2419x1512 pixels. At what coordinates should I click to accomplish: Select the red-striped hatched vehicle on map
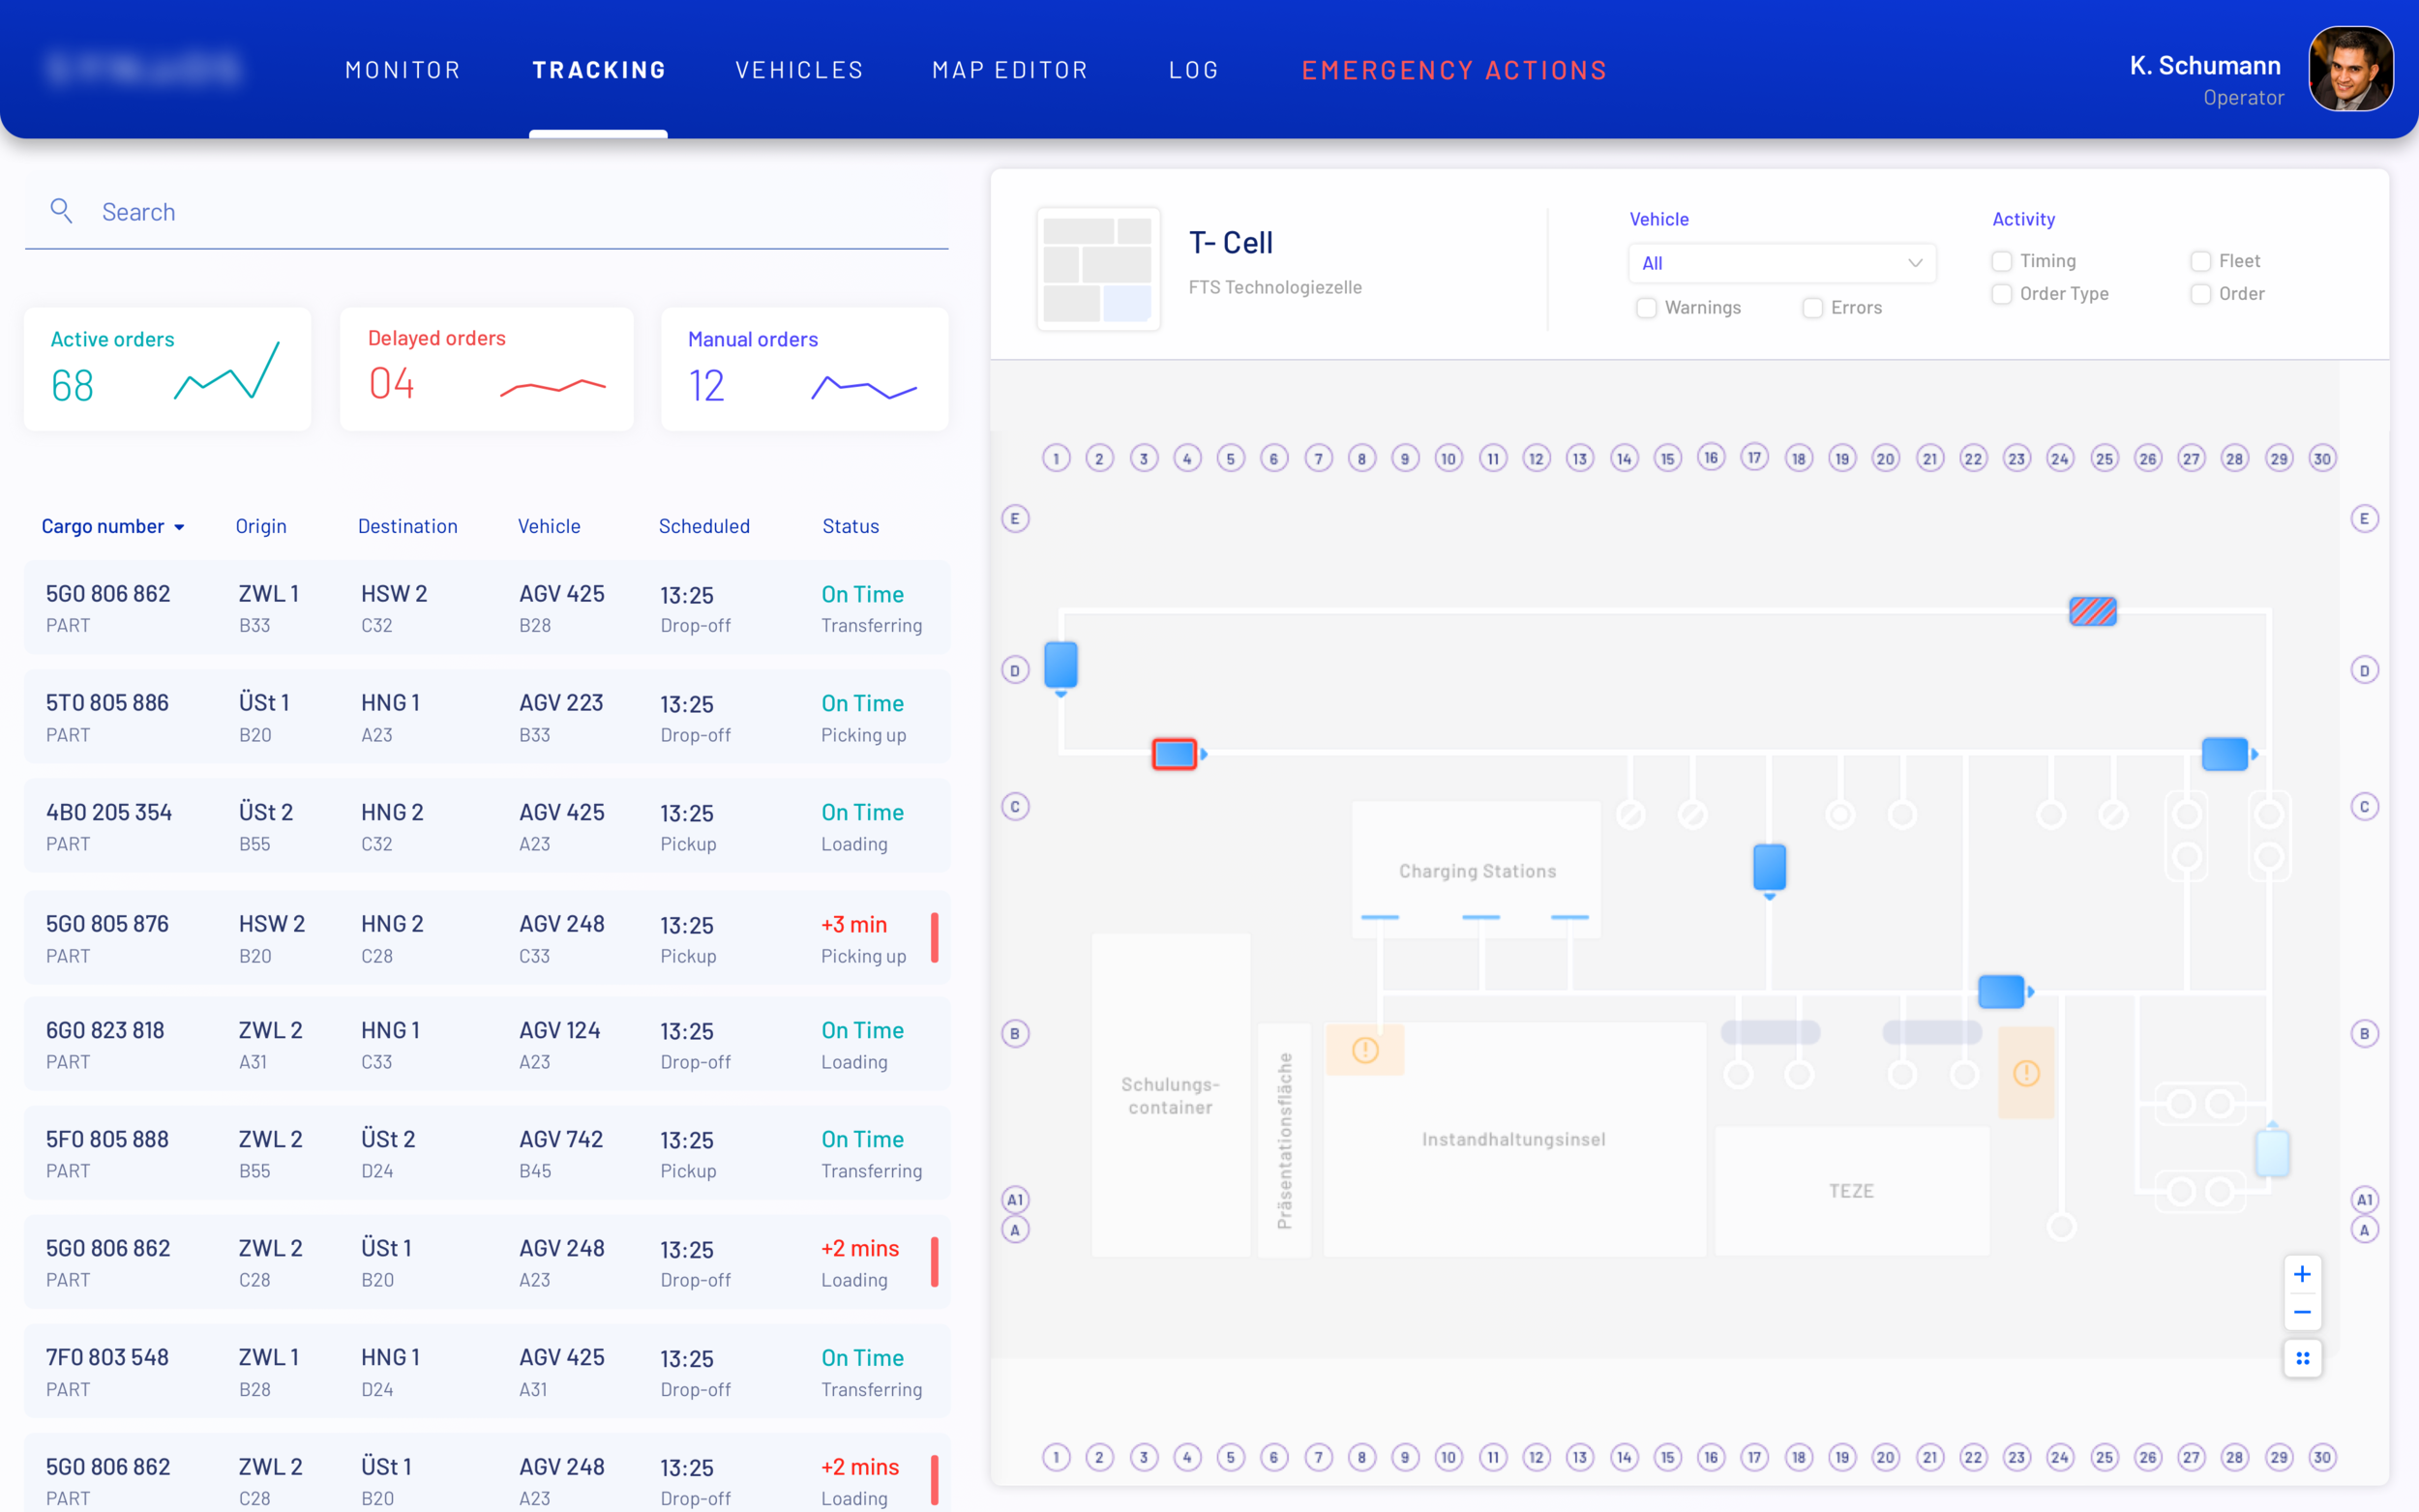(2092, 611)
